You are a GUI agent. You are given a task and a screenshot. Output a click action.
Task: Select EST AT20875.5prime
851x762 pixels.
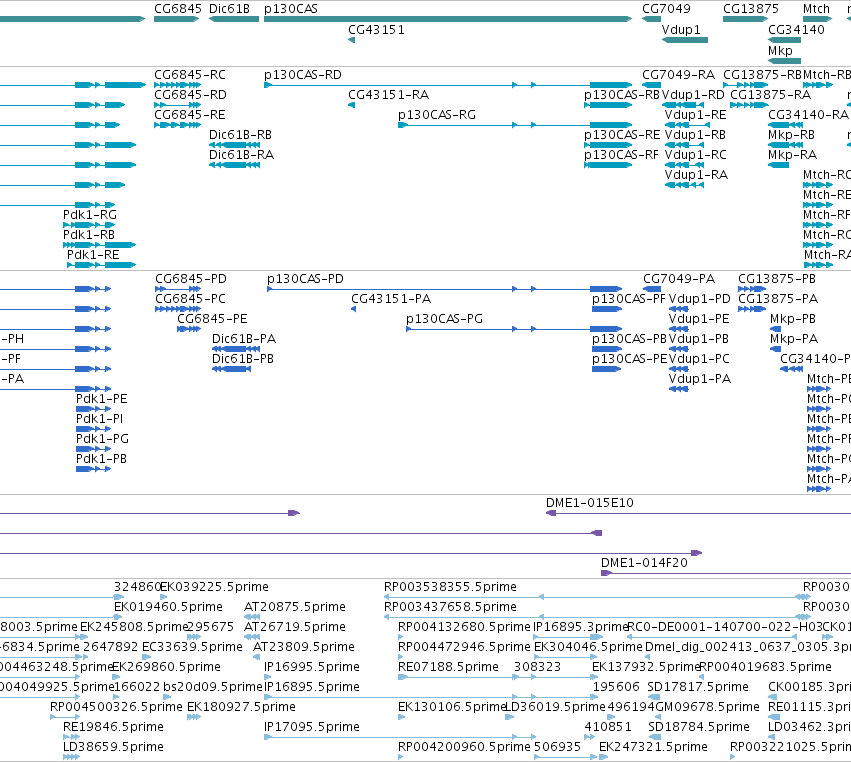pyautogui.click(x=295, y=606)
